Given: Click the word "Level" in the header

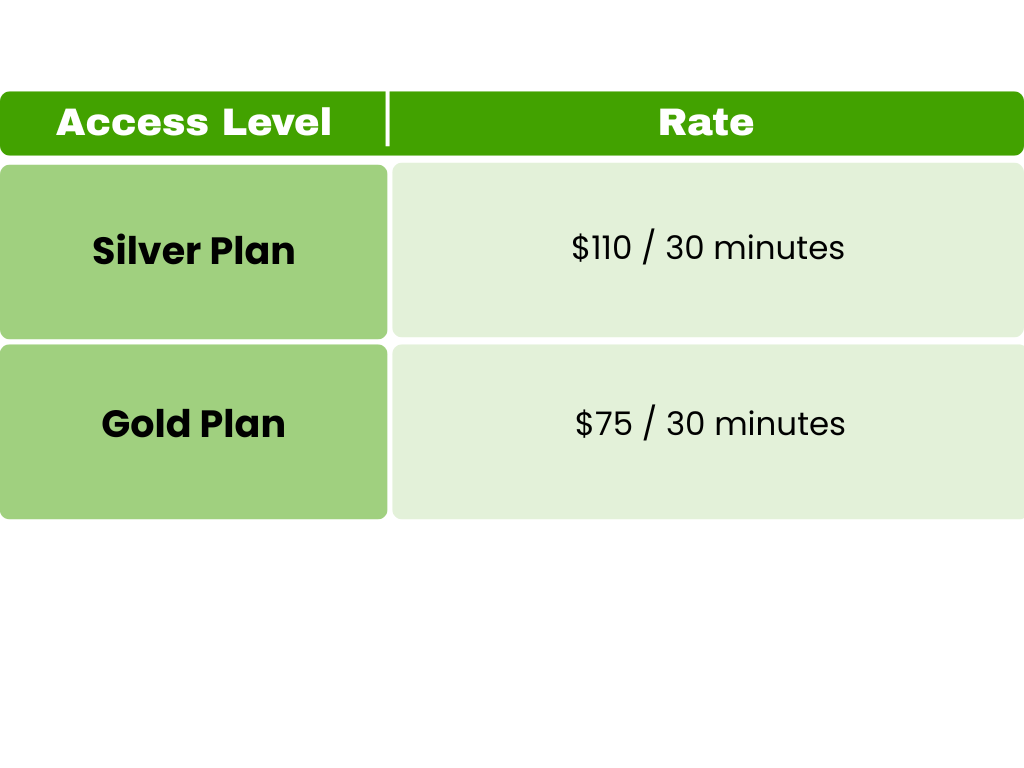Looking at the screenshot, I should [x=276, y=123].
